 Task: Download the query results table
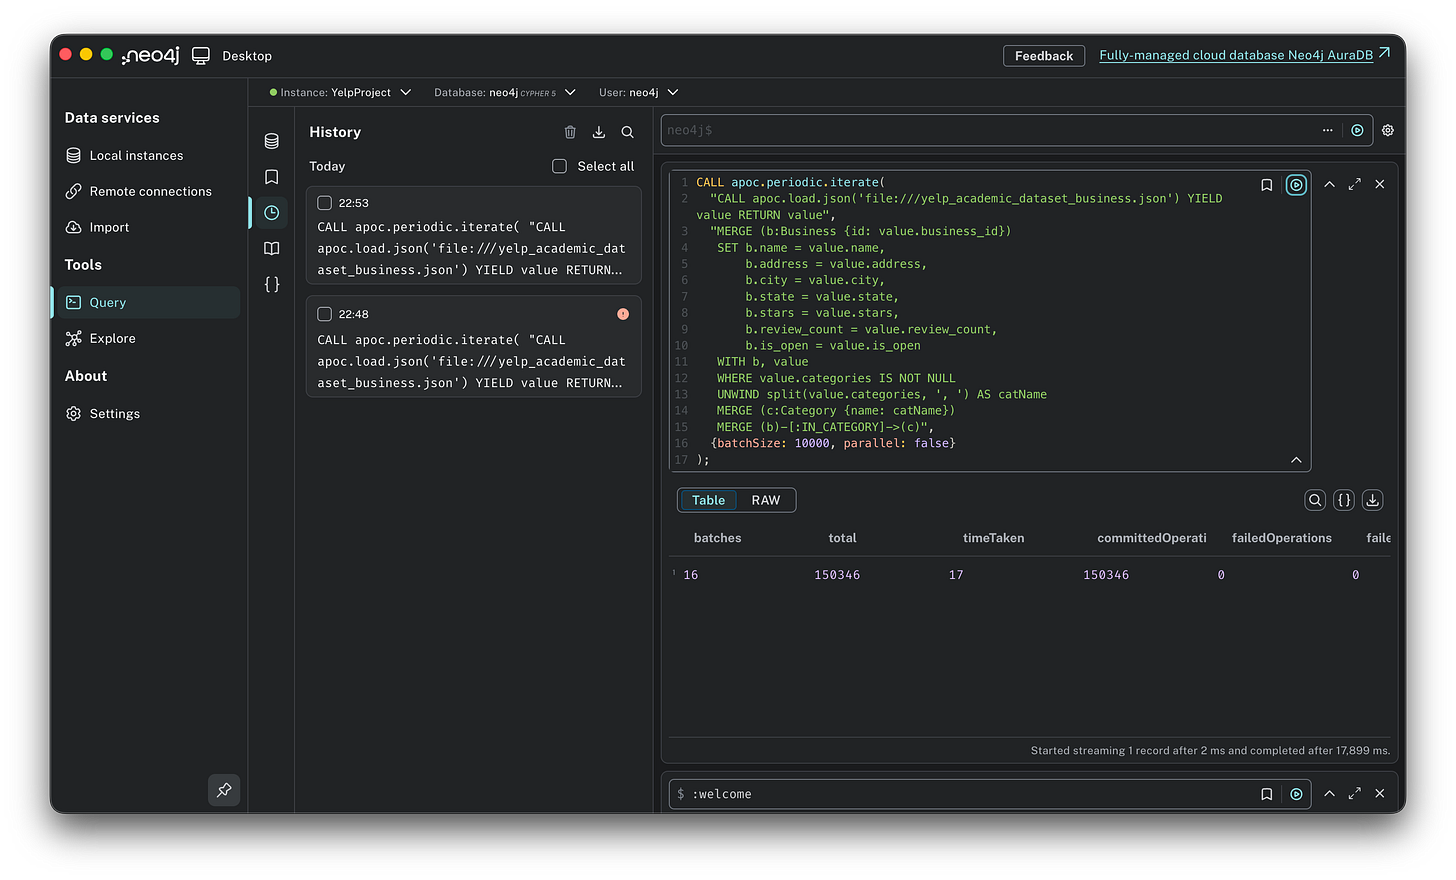coord(1373,500)
